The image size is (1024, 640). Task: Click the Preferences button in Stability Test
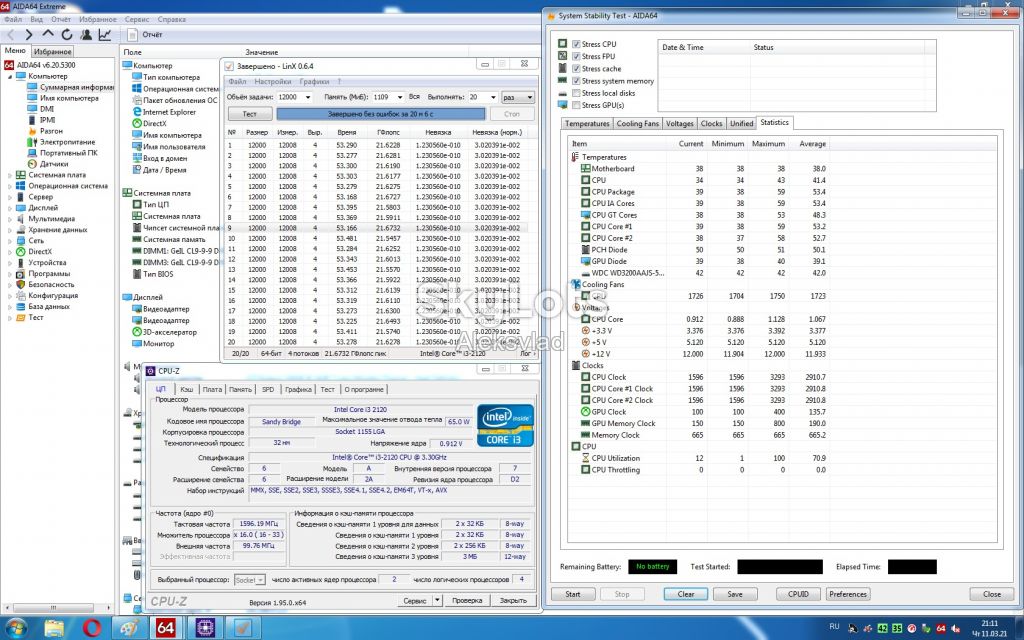tap(848, 594)
